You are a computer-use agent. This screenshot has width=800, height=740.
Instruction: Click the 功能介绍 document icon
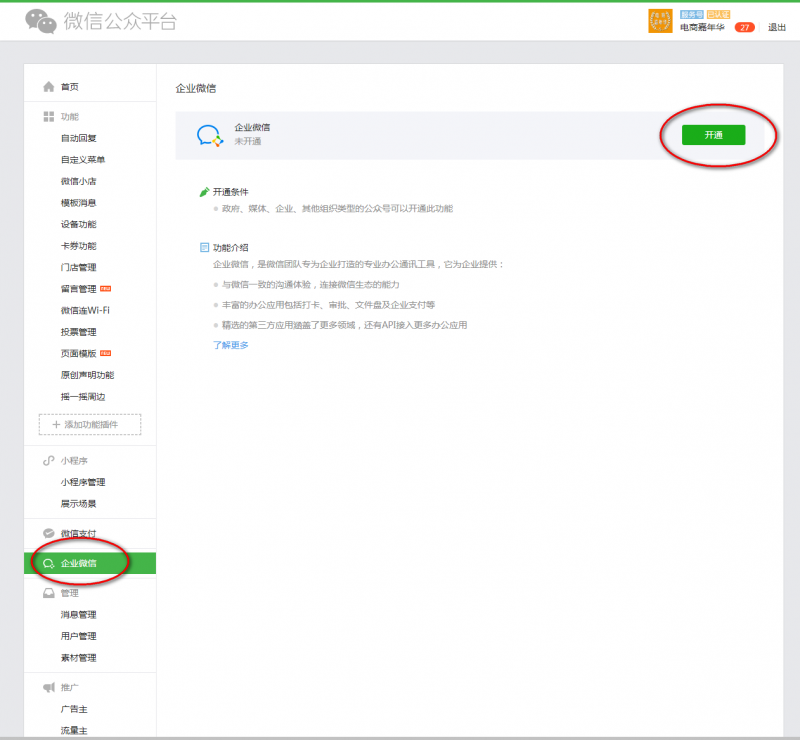(204, 248)
